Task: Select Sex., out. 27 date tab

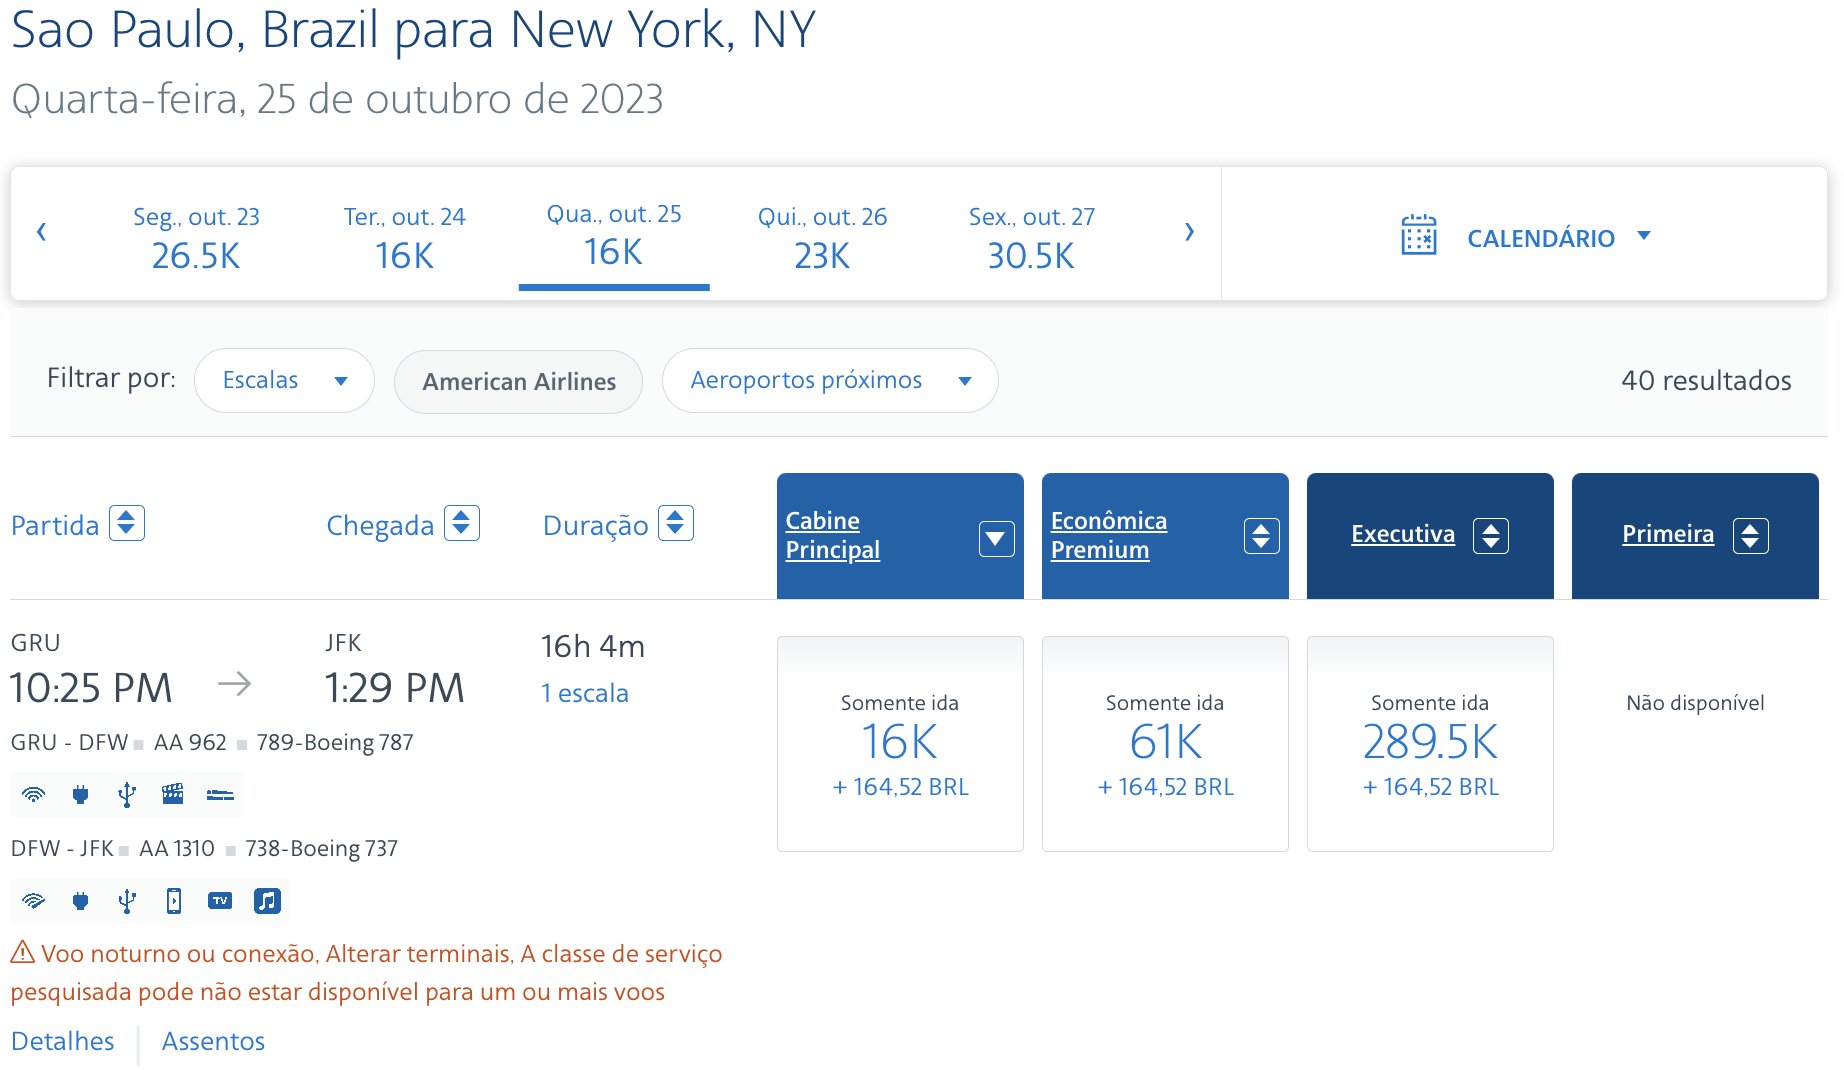Action: (x=1031, y=238)
